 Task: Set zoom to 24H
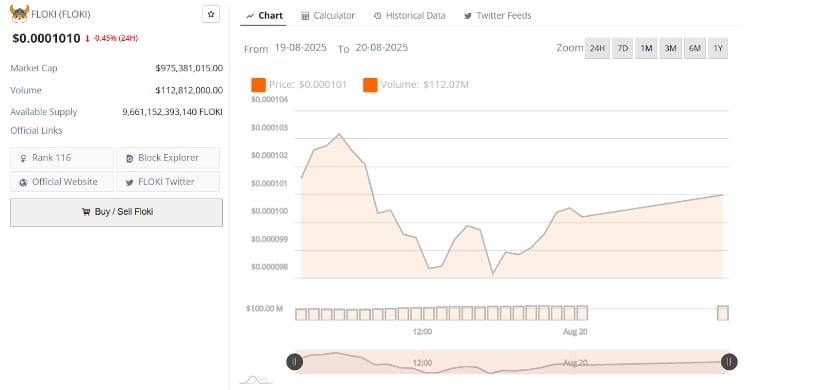tap(597, 48)
